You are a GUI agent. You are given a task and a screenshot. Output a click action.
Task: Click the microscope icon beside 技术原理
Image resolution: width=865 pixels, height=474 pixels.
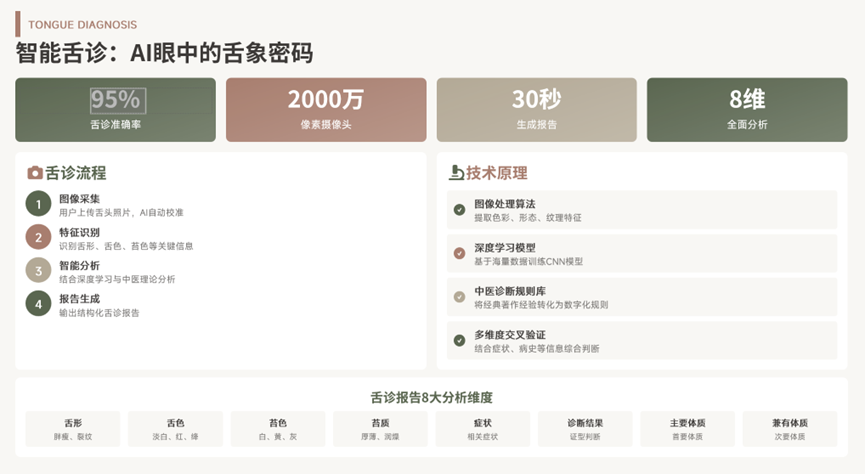click(456, 173)
